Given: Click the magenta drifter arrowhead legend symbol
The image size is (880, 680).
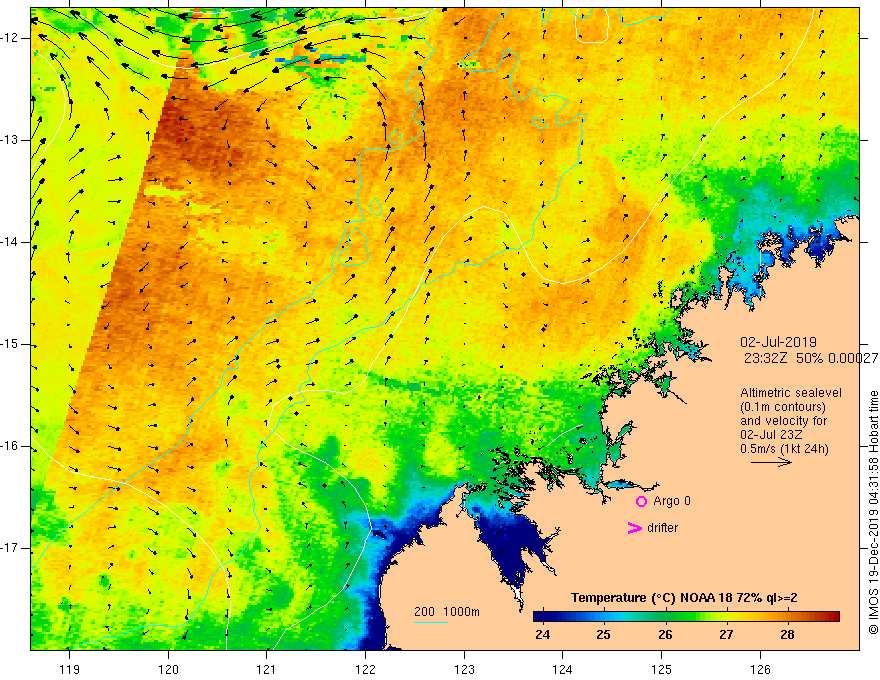Looking at the screenshot, I should click(x=634, y=528).
